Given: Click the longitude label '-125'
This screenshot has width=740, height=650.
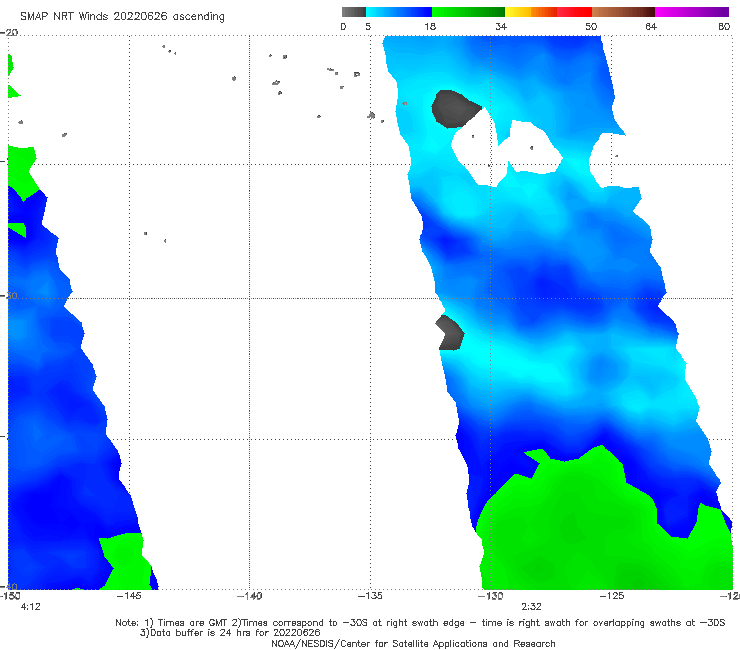Looking at the screenshot, I should pos(612,596).
